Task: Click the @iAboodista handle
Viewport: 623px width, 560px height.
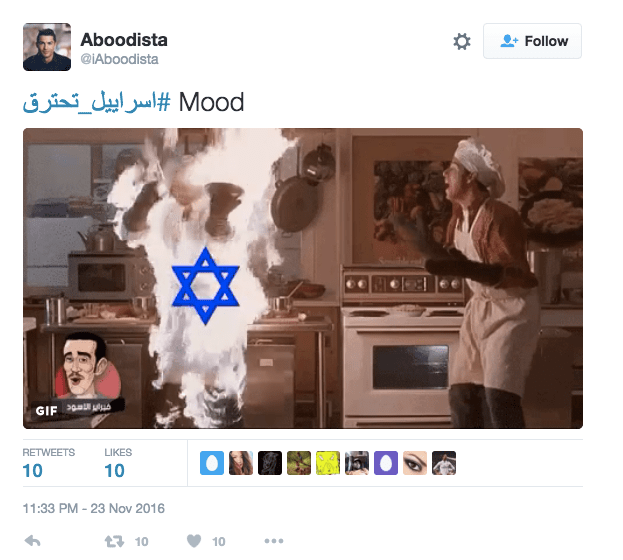Action: coord(120,59)
